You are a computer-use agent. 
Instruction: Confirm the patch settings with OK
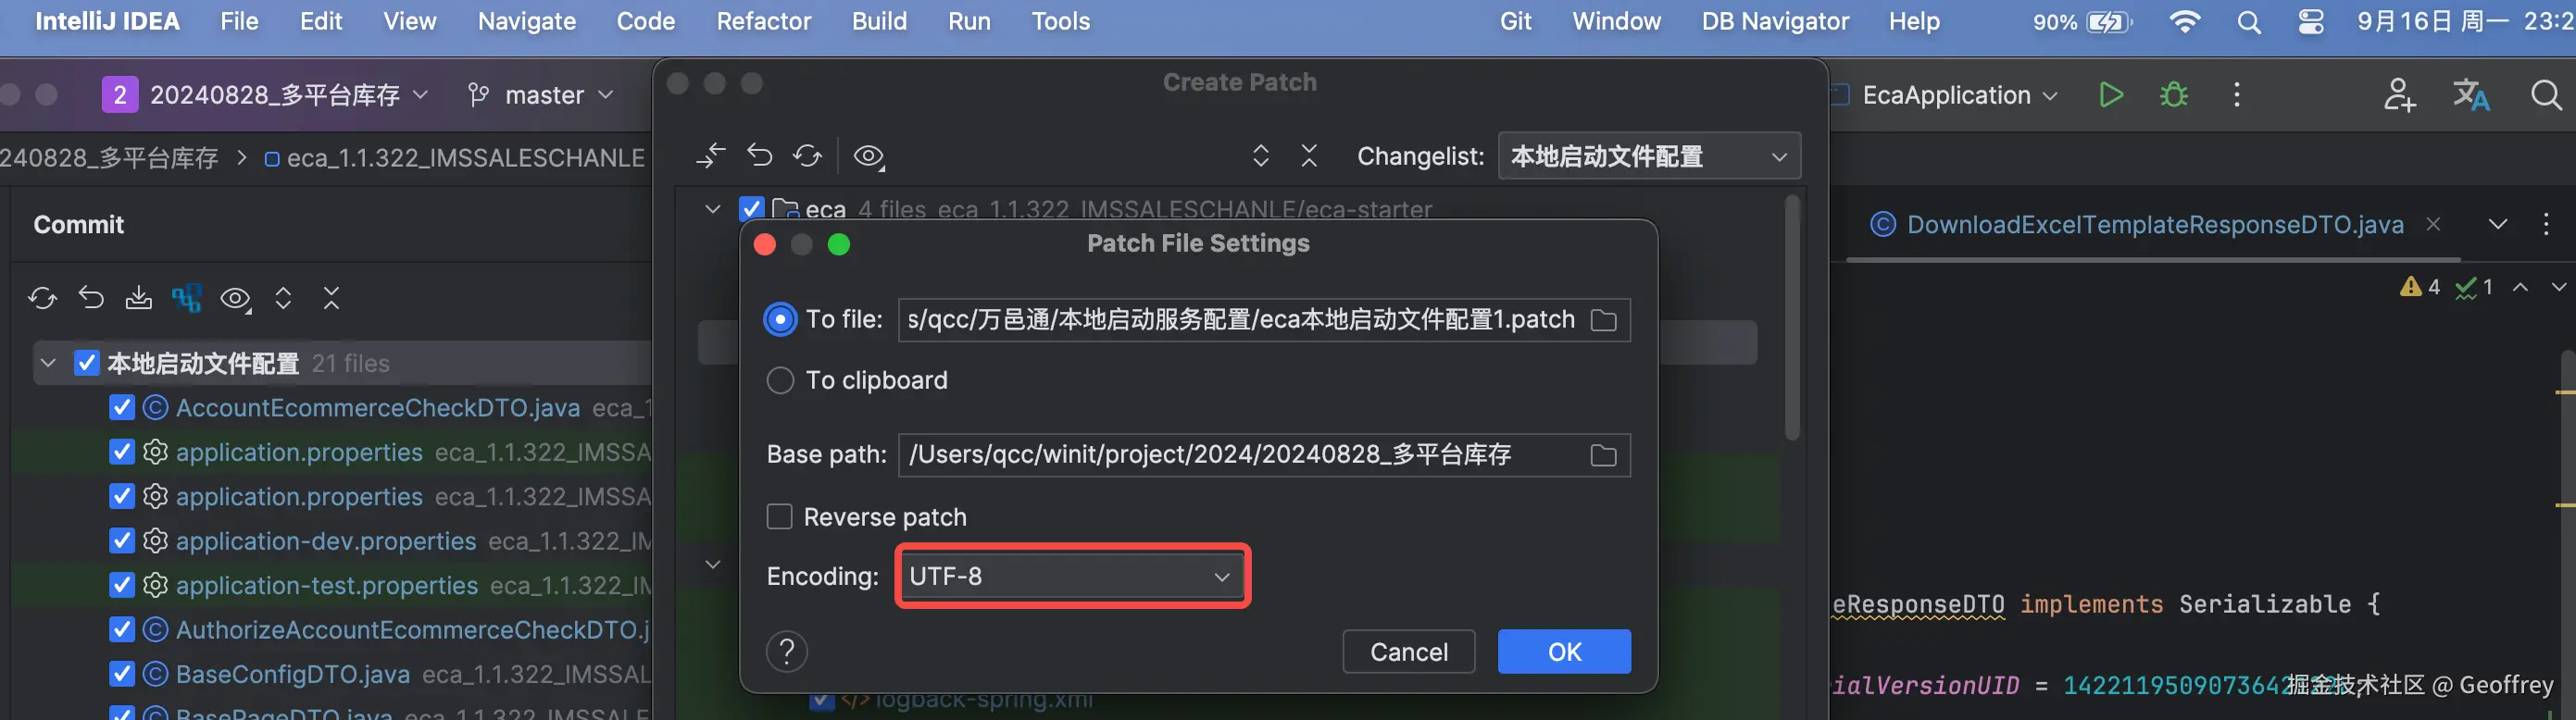(1563, 652)
